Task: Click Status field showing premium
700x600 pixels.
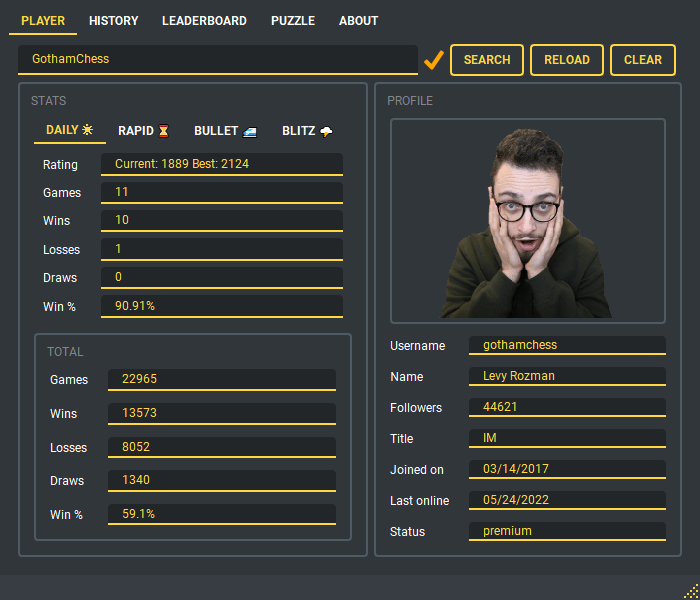Action: [567, 532]
